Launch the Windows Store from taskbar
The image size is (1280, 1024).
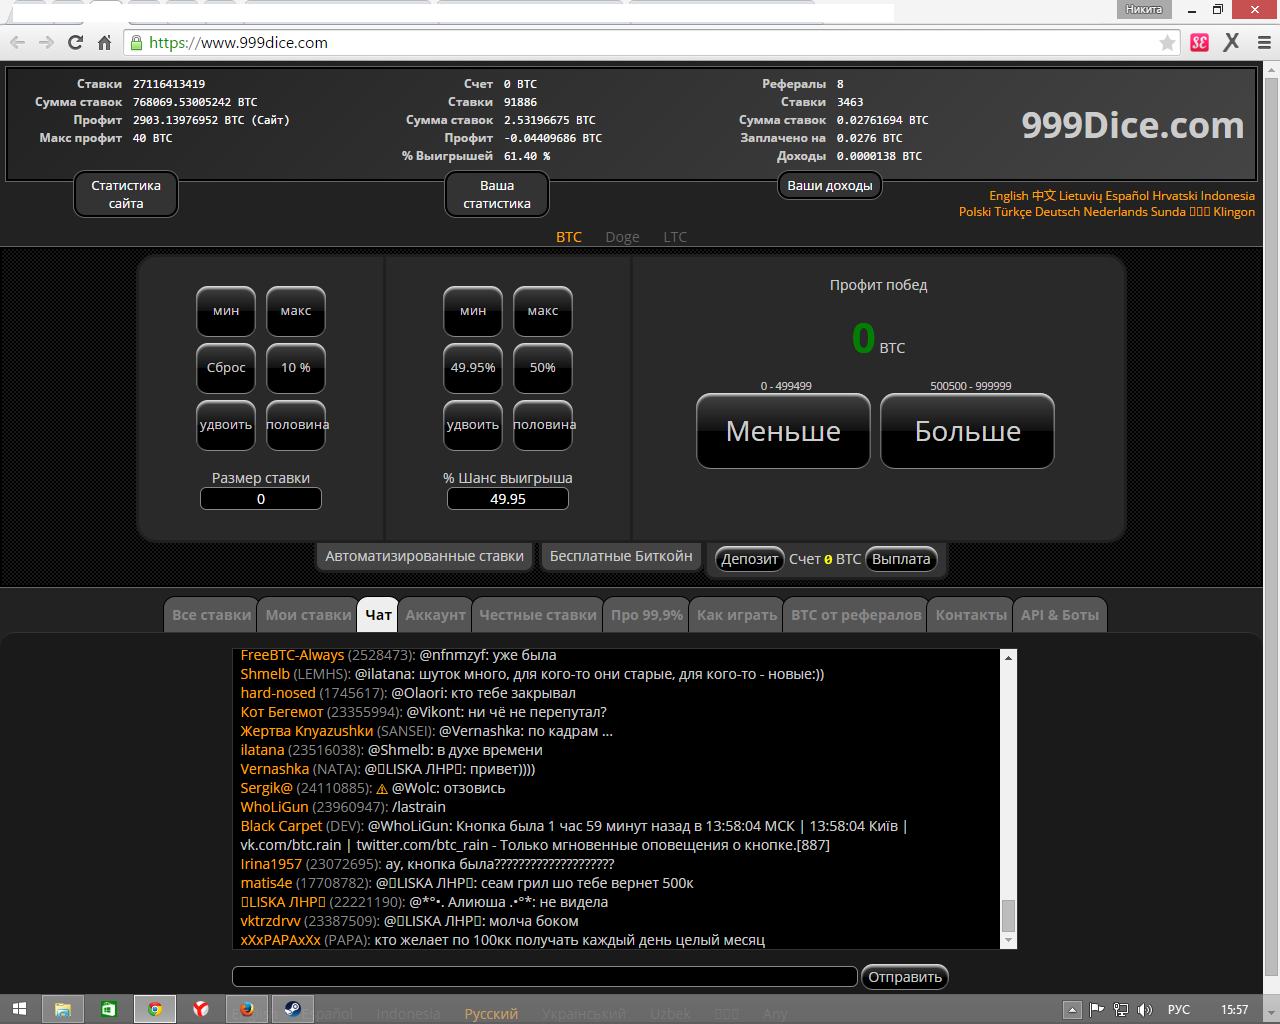pyautogui.click(x=109, y=1009)
